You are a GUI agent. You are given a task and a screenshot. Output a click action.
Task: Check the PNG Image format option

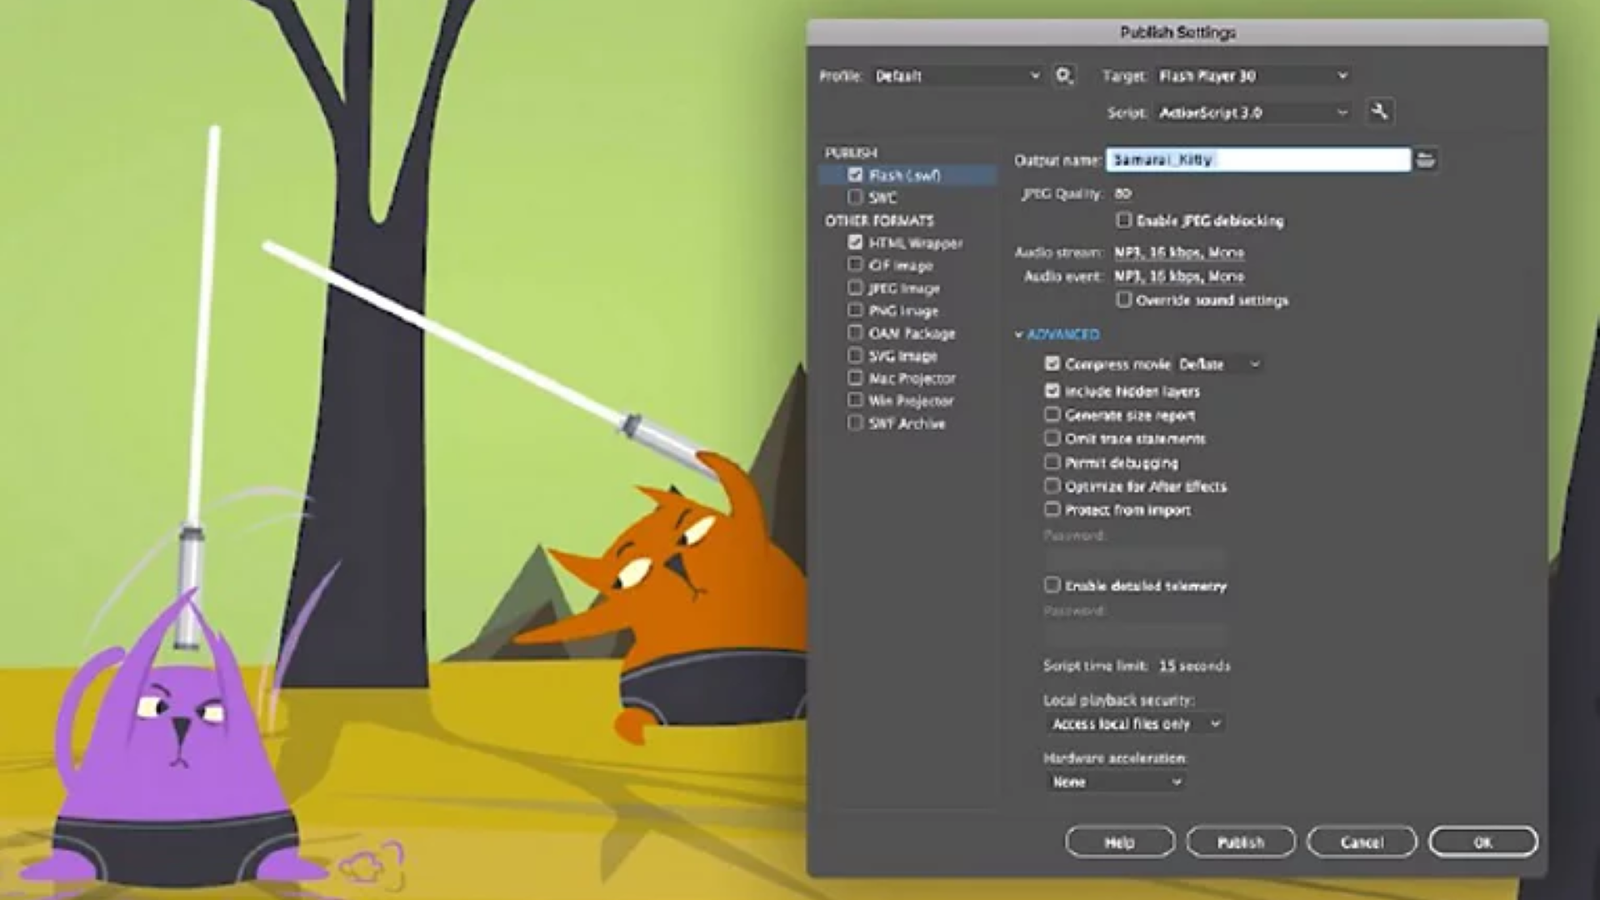click(855, 310)
